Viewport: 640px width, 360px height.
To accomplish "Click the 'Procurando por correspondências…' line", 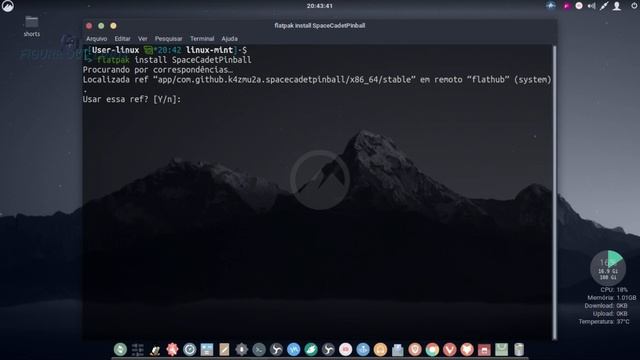I will coord(158,70).
